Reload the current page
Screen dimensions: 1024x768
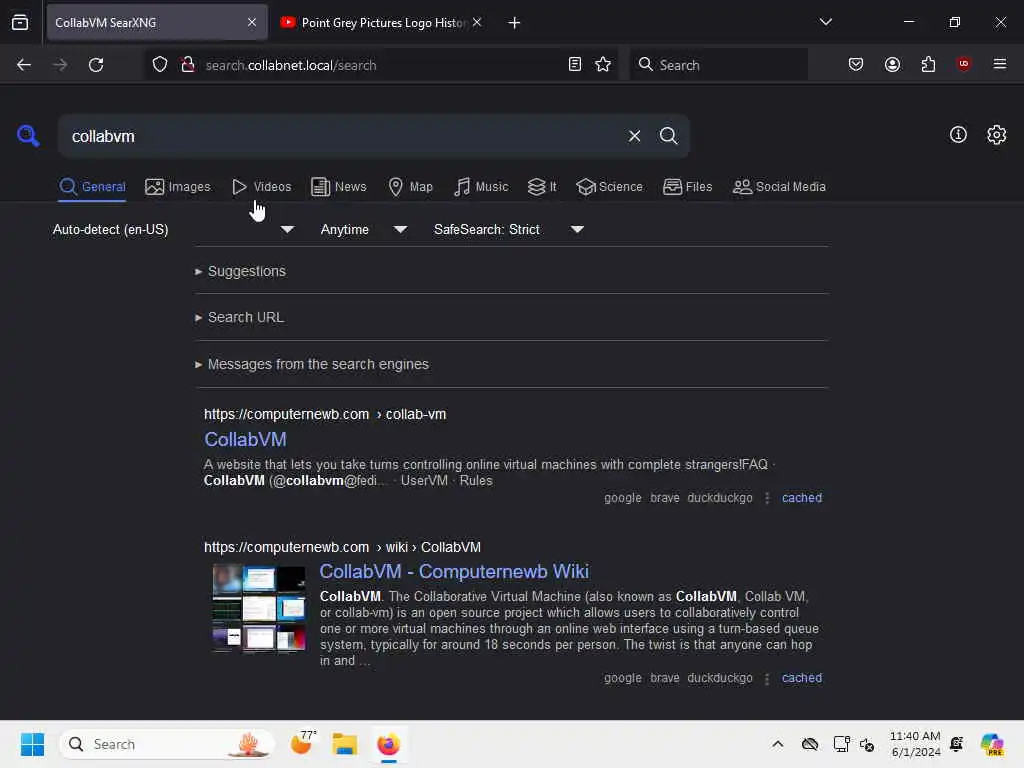tap(96, 65)
